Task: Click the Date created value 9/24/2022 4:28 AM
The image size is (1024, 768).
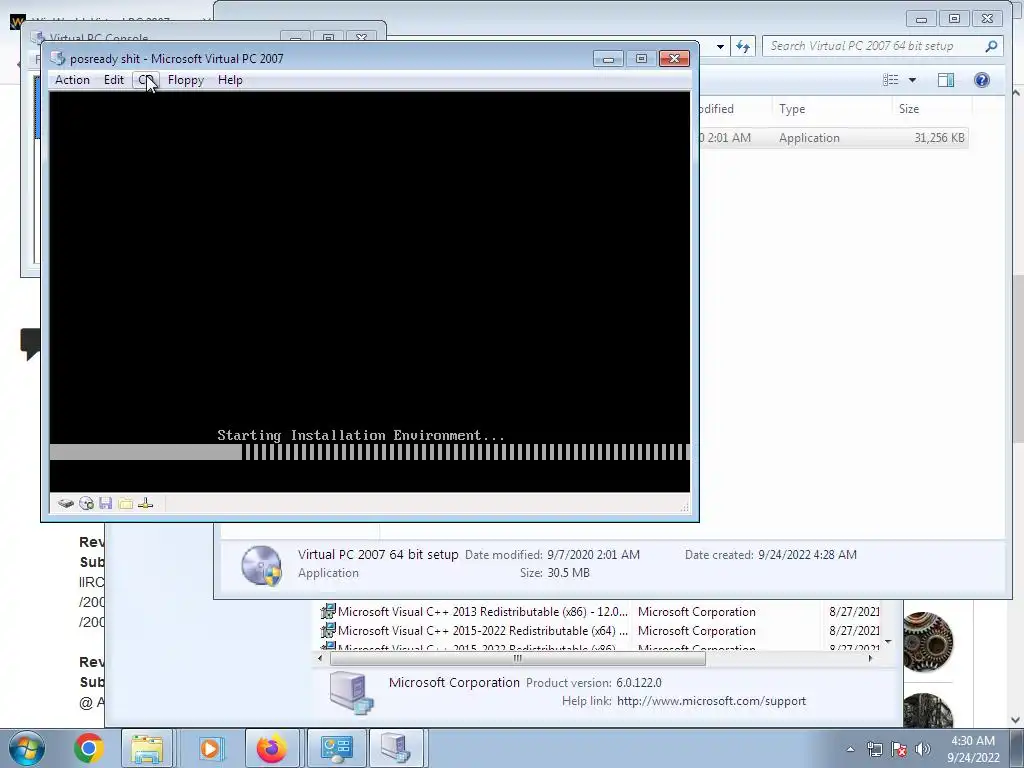Action: [x=807, y=554]
